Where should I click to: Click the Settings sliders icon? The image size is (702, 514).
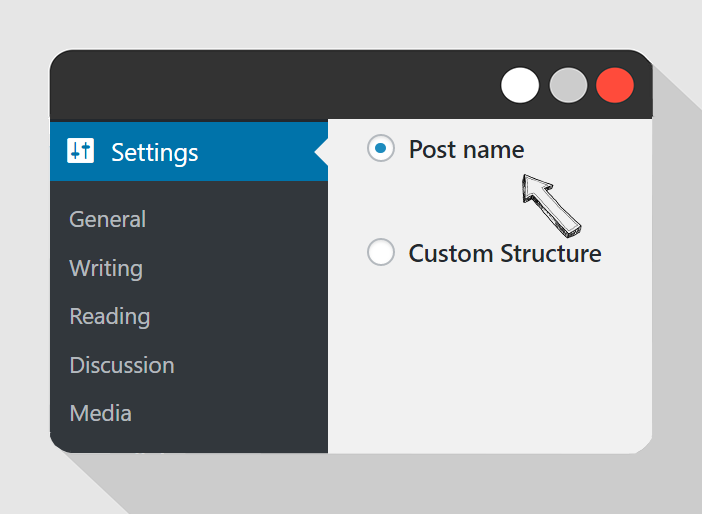point(80,150)
